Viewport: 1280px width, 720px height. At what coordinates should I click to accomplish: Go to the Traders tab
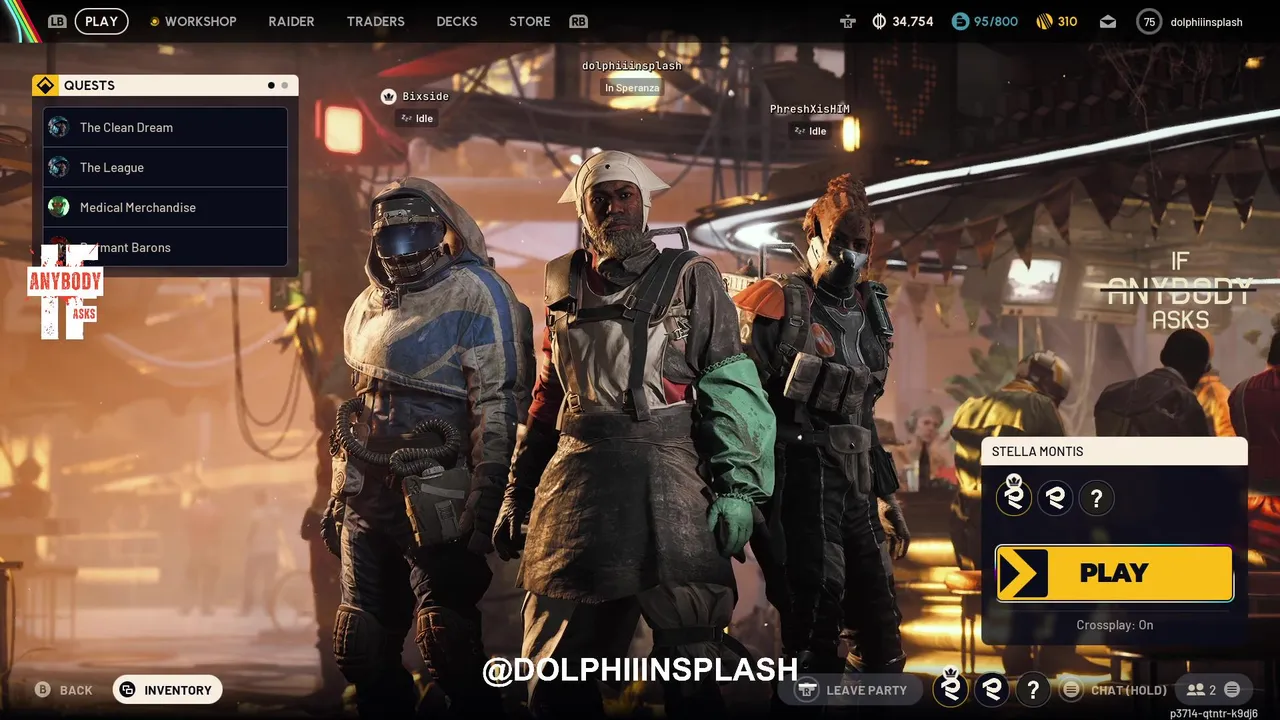(376, 21)
